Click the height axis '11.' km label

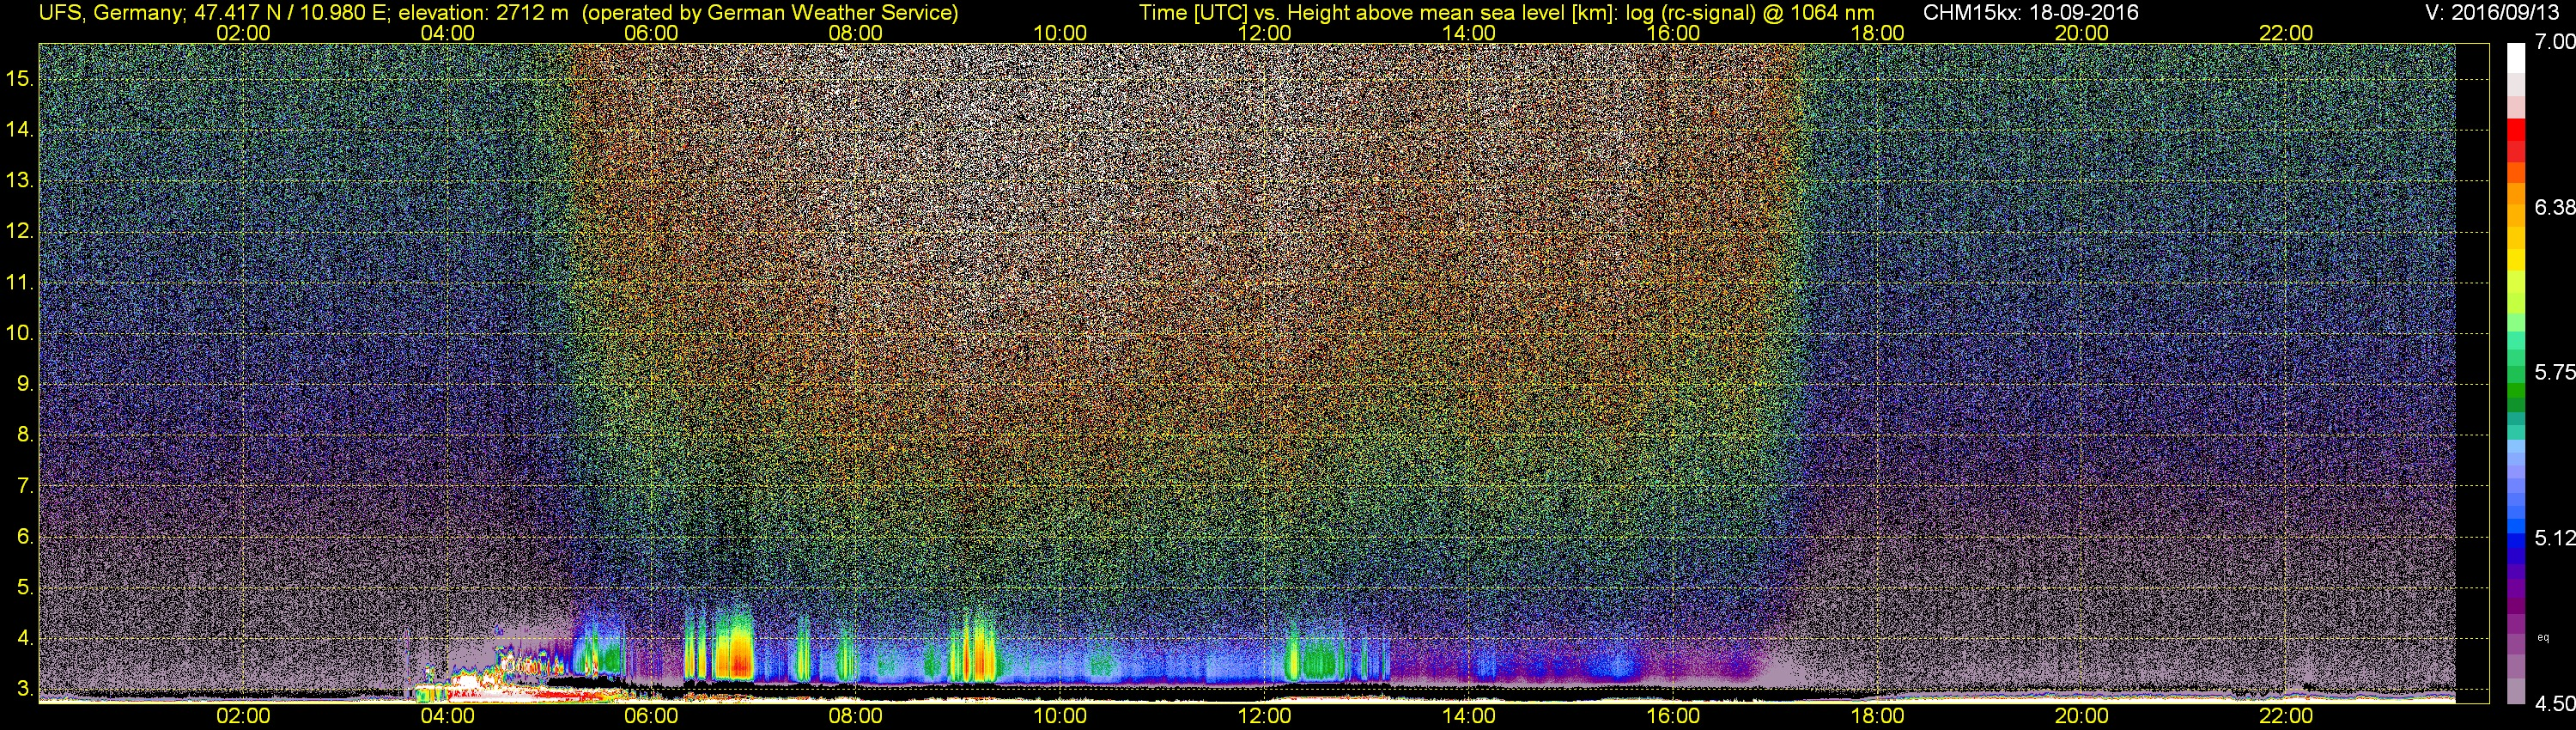tap(20, 282)
